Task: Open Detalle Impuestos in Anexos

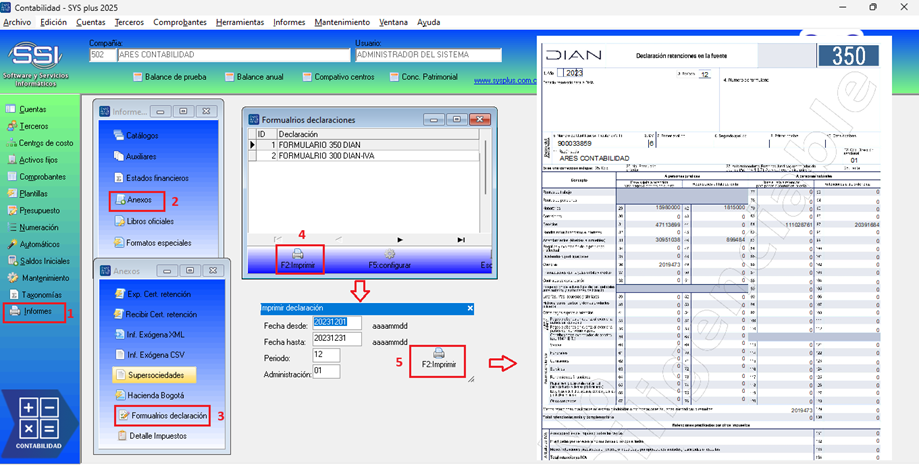Action: [x=152, y=436]
